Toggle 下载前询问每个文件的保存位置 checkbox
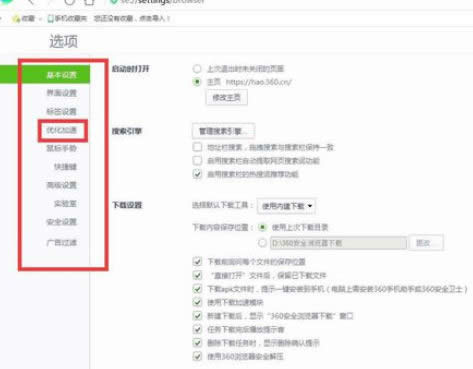 point(197,262)
